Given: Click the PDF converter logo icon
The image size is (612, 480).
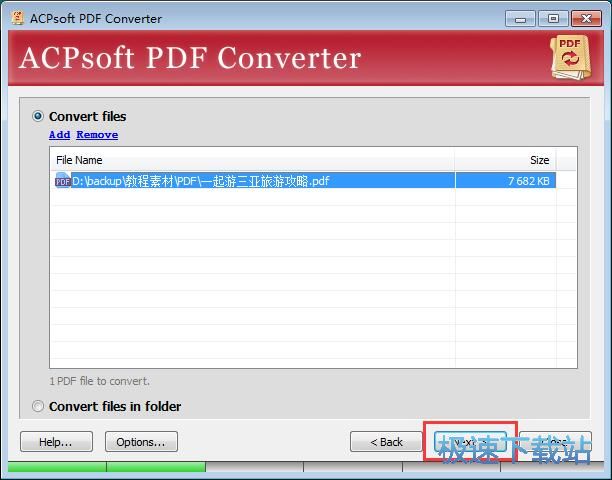Looking at the screenshot, I should [x=571, y=58].
